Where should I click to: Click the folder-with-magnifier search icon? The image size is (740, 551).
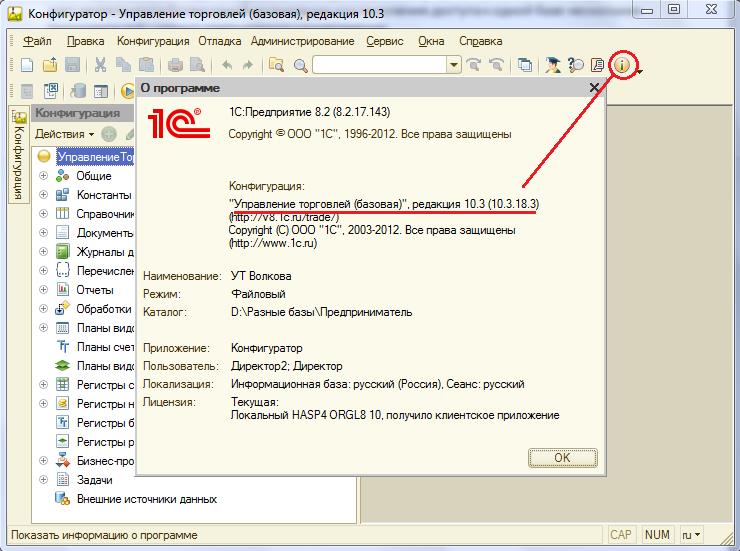click(276, 65)
